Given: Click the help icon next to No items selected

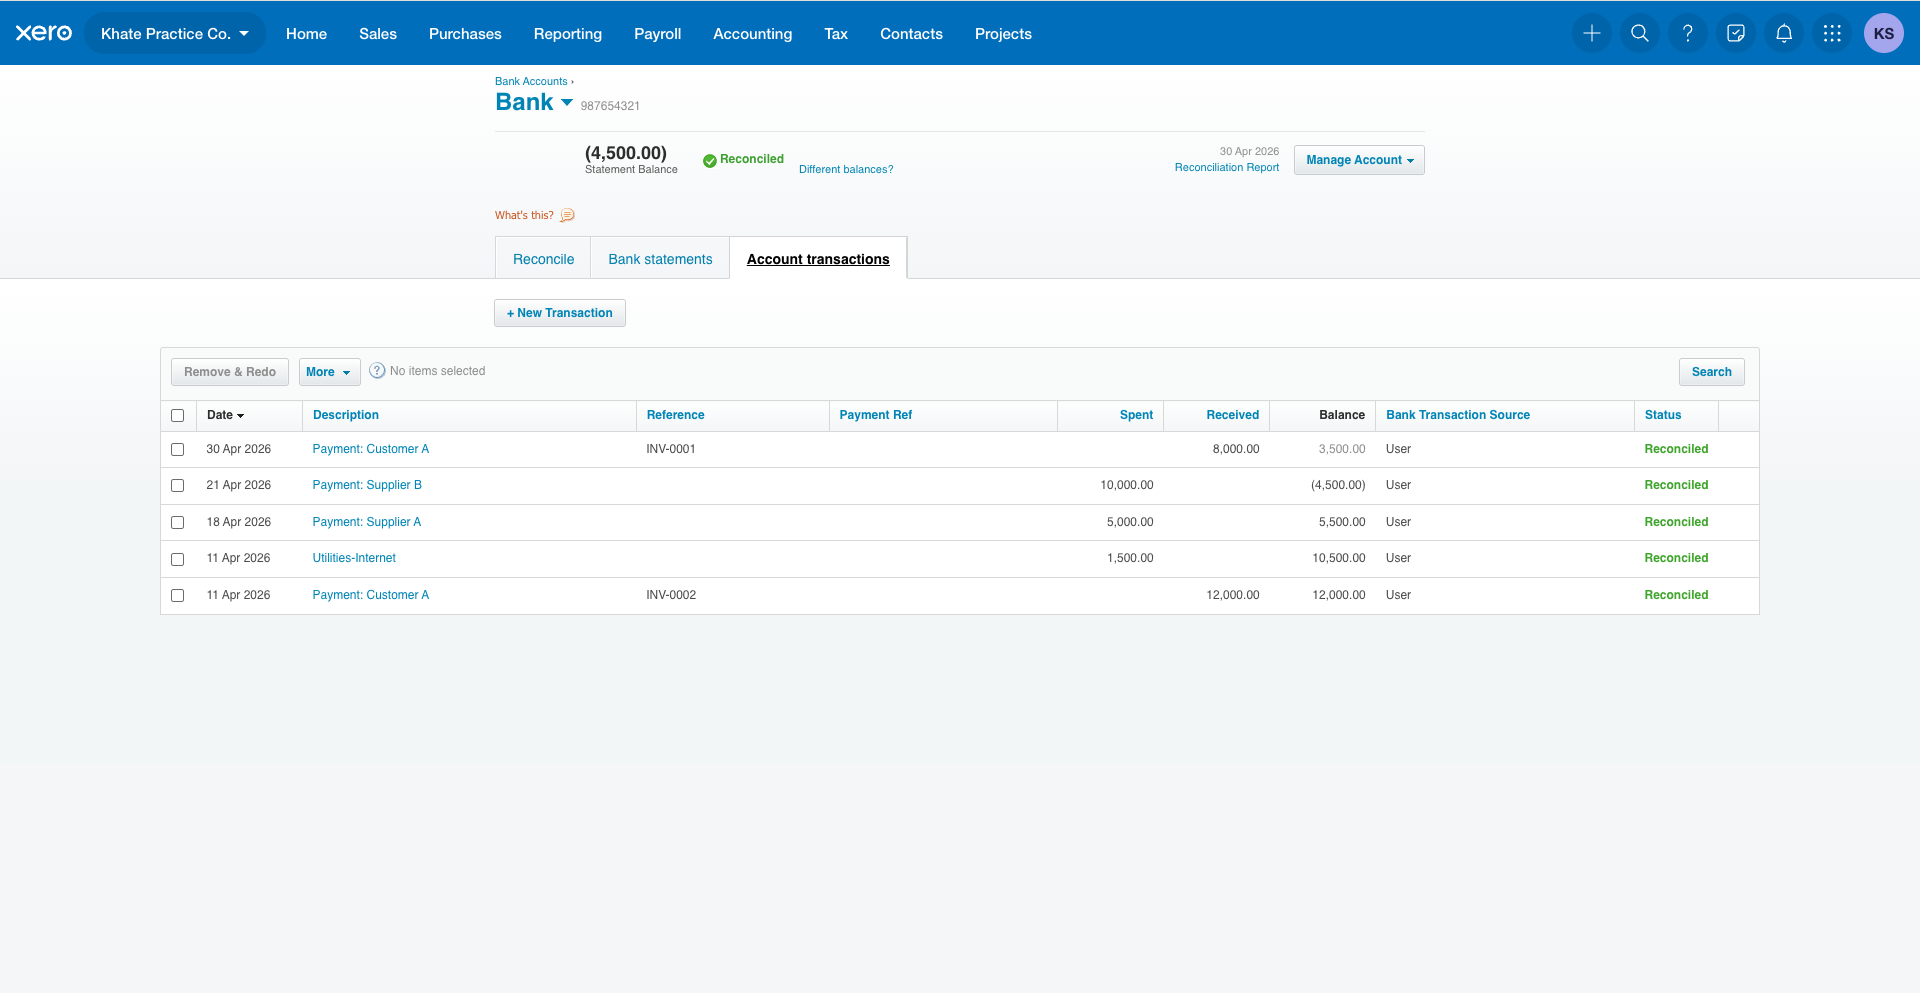Looking at the screenshot, I should [377, 371].
